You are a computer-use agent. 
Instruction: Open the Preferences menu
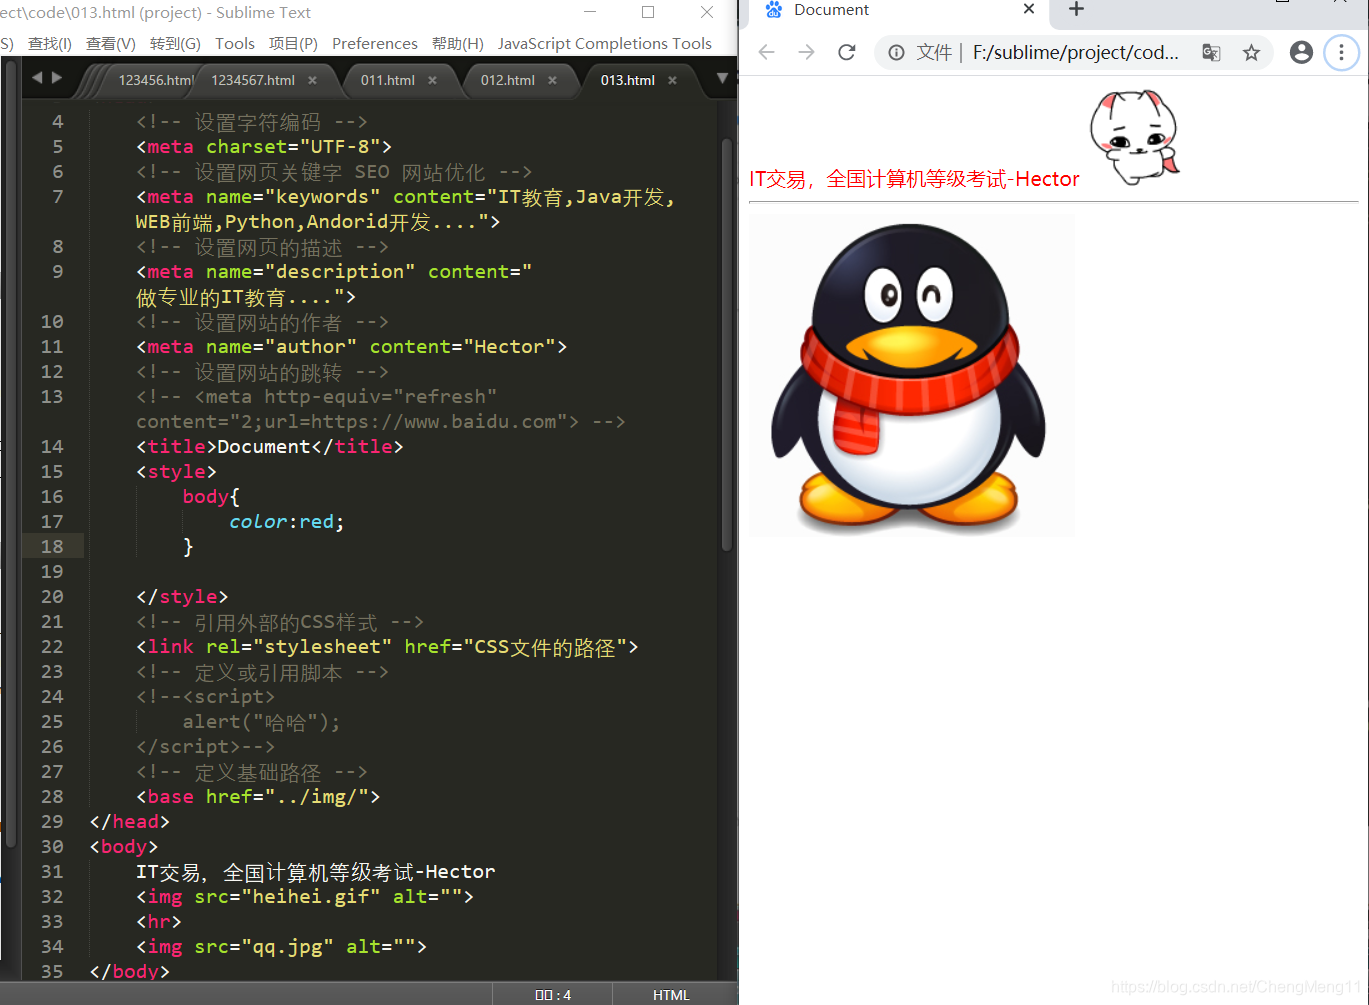click(x=375, y=44)
